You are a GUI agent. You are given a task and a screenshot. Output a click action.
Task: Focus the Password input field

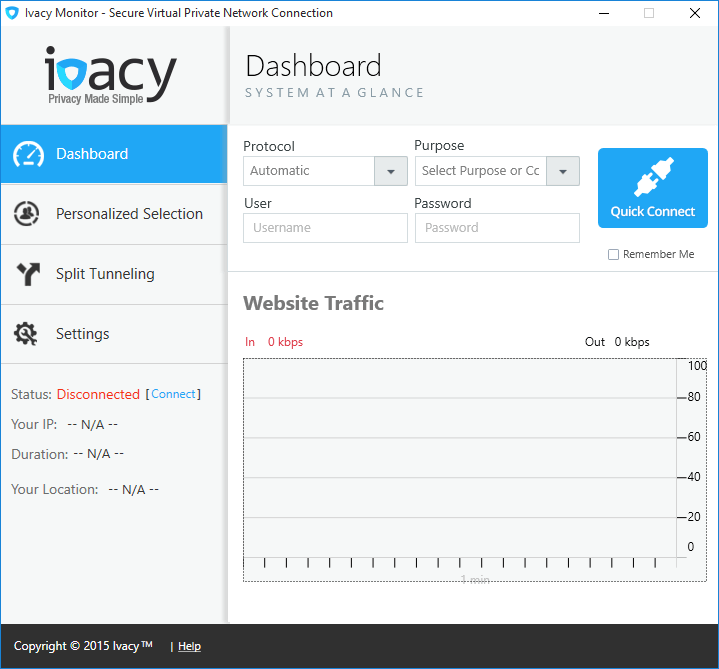coord(497,228)
